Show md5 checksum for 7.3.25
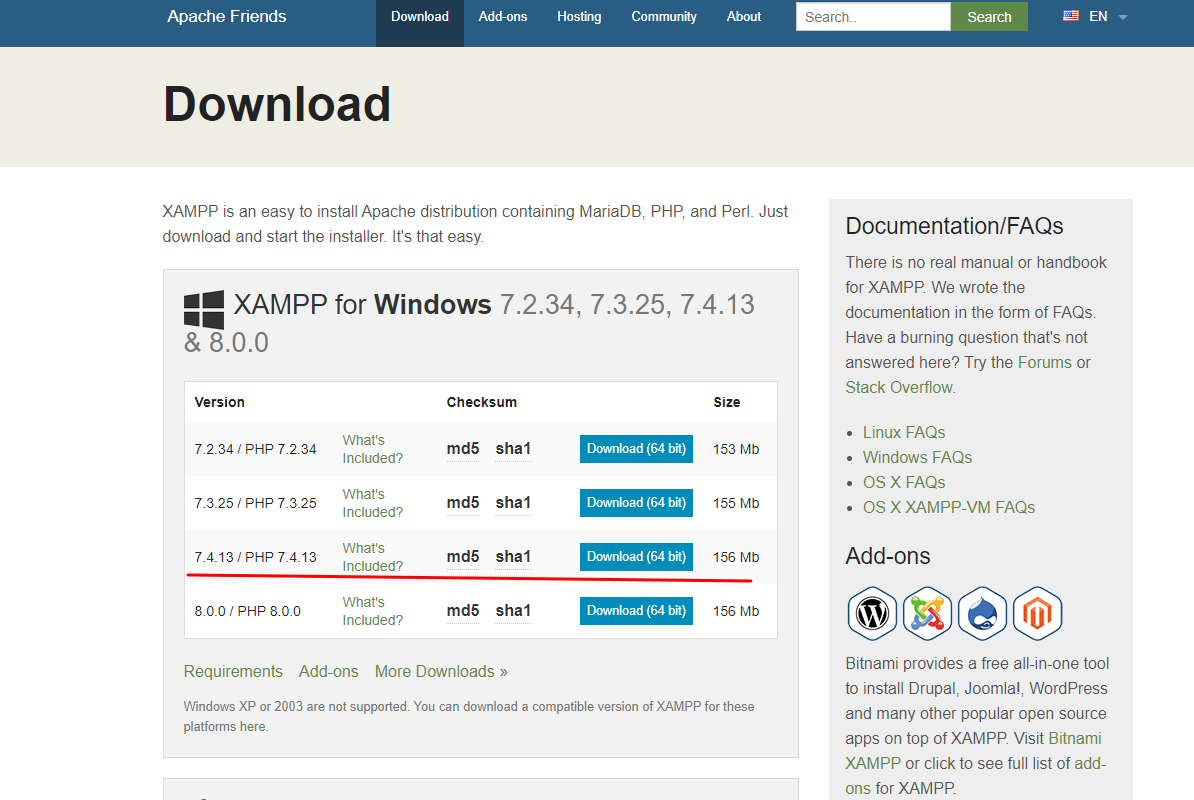The width and height of the screenshot is (1194, 800). [x=463, y=503]
